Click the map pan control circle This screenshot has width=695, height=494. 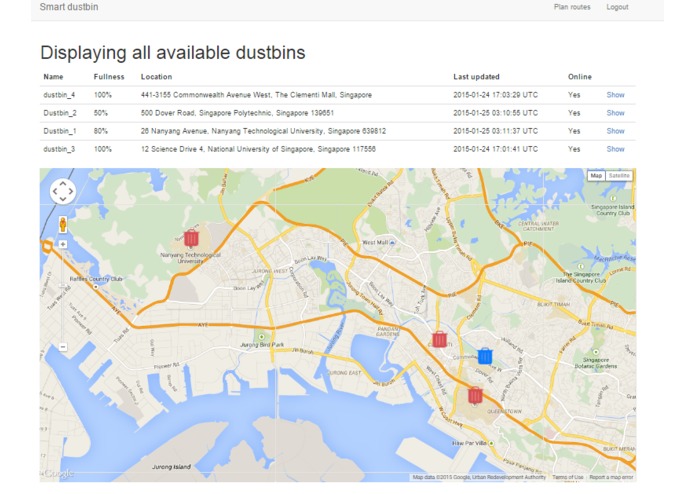[62, 191]
